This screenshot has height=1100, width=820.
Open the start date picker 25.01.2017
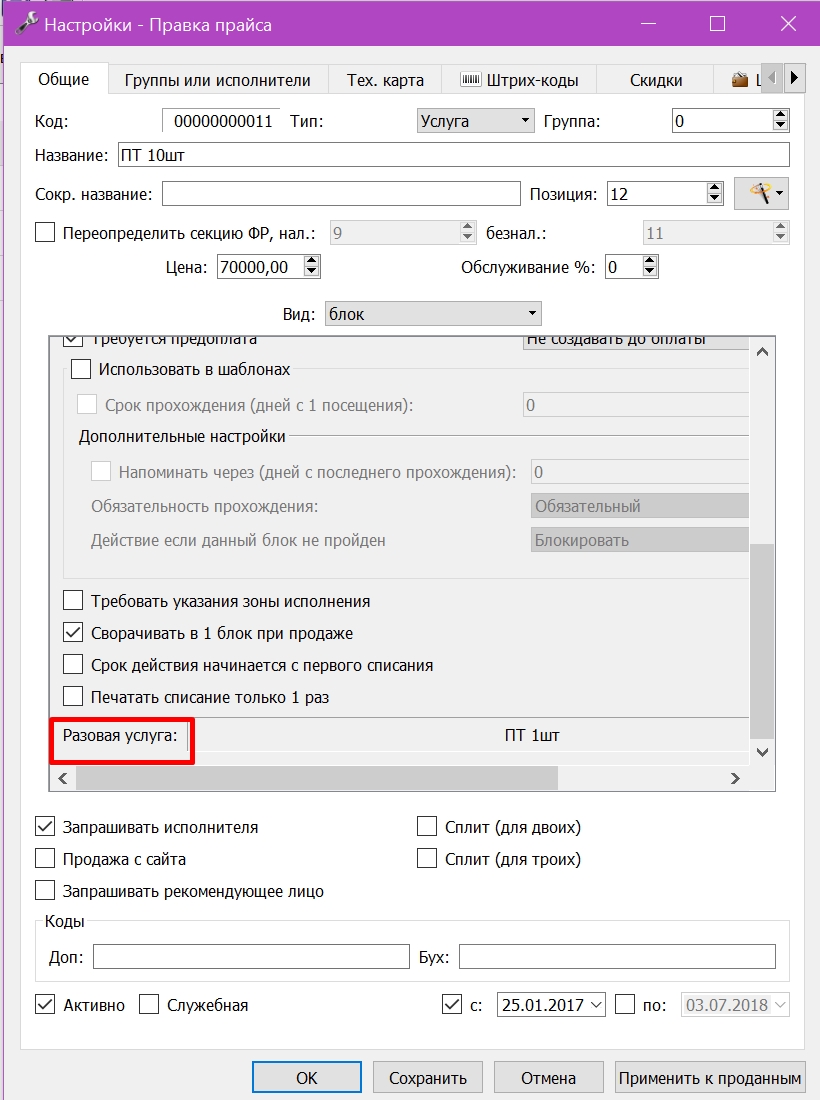pyautogui.click(x=551, y=1005)
